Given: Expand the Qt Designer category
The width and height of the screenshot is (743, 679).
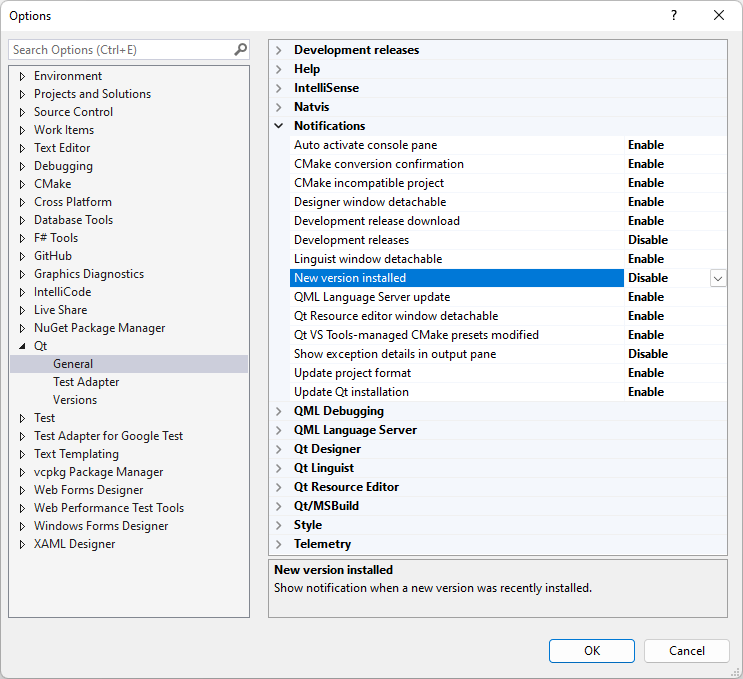Looking at the screenshot, I should (279, 449).
